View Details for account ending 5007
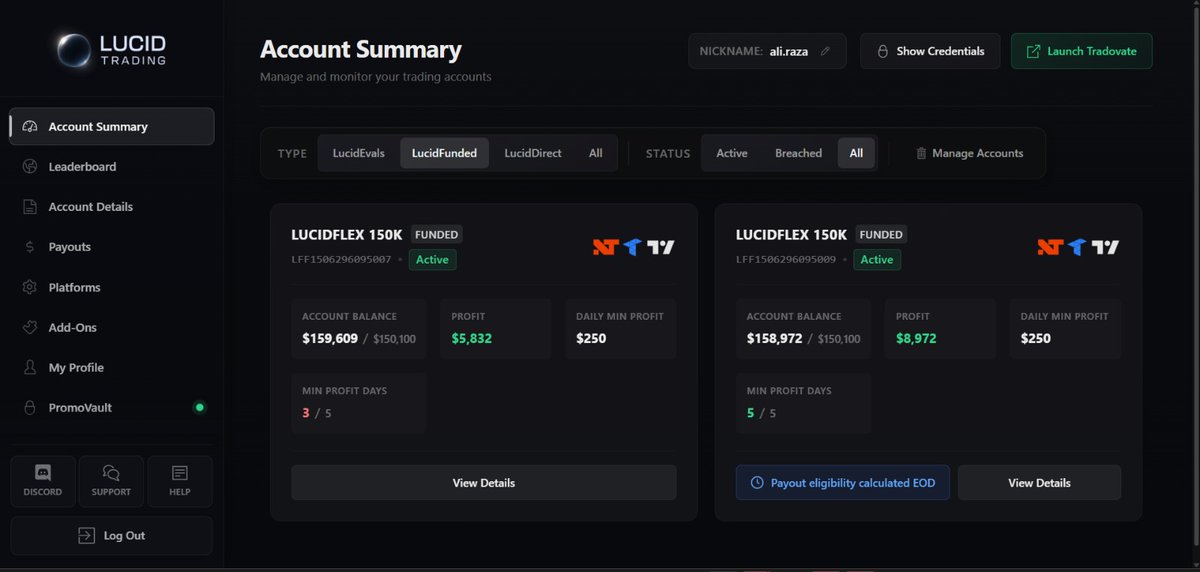 [484, 483]
